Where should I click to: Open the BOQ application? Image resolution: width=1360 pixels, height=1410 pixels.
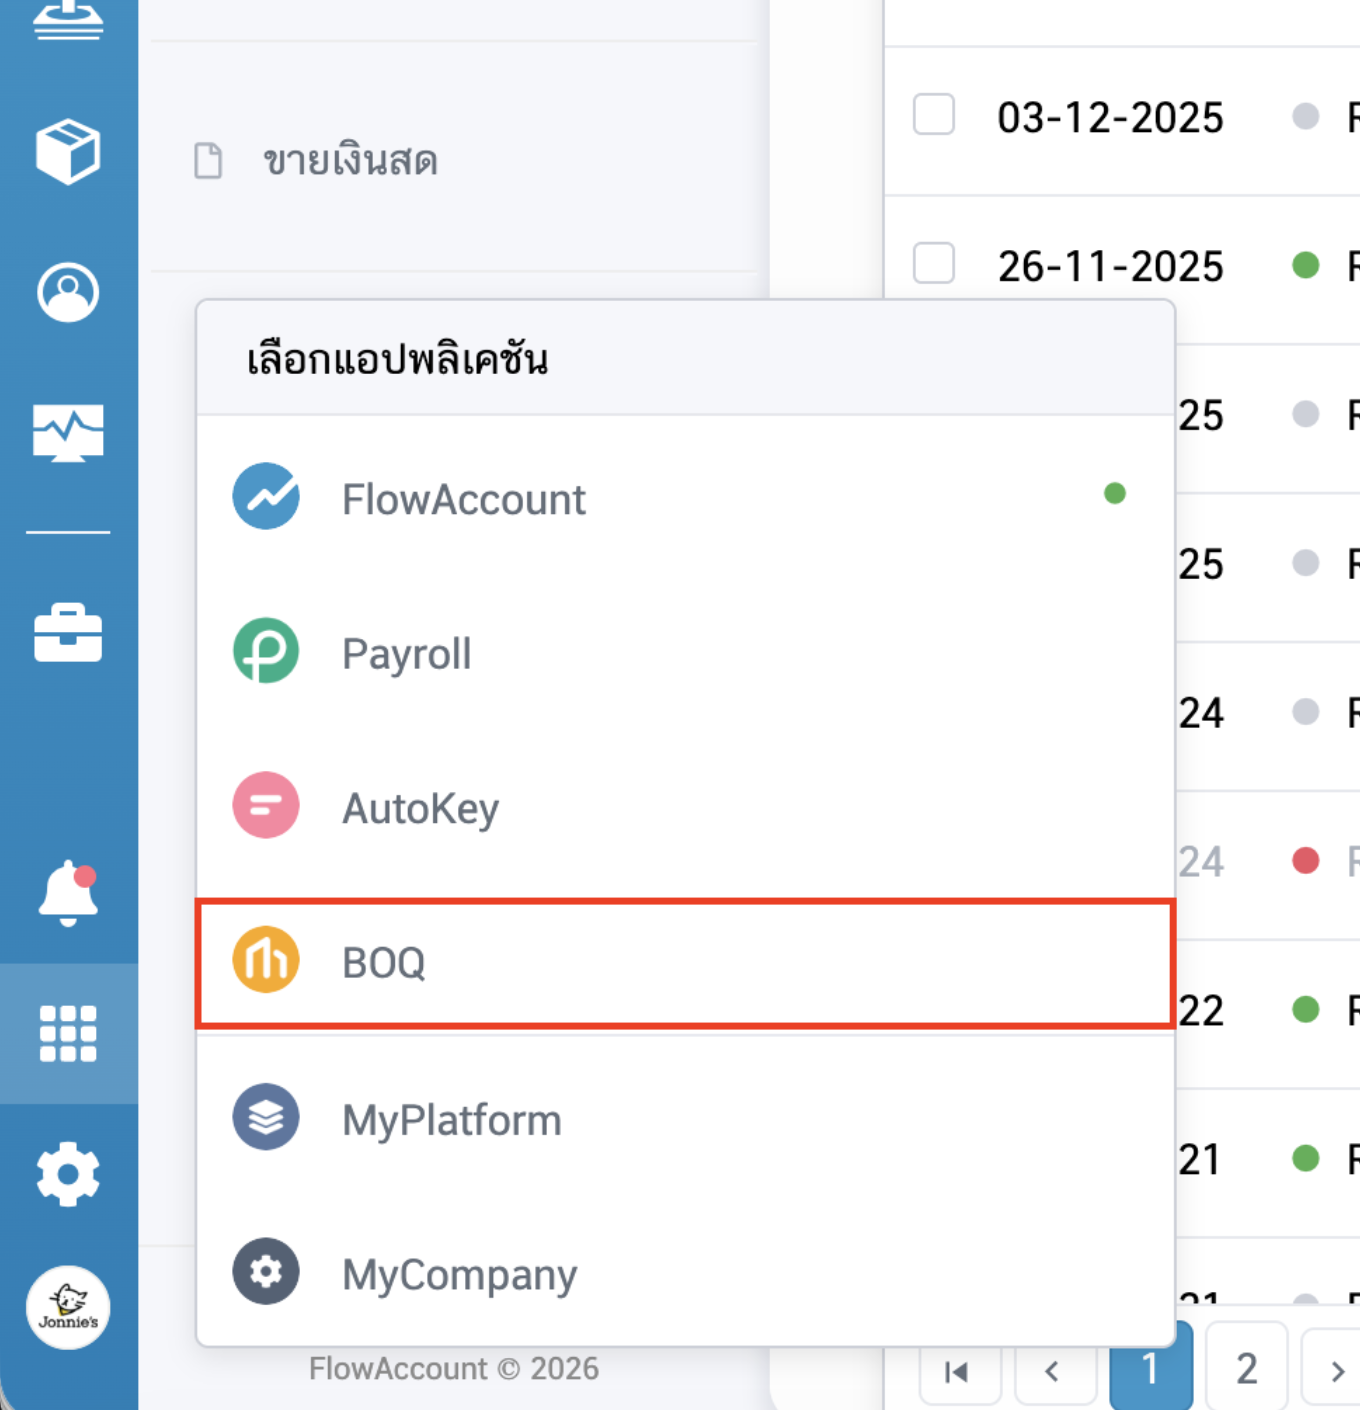pos(685,963)
